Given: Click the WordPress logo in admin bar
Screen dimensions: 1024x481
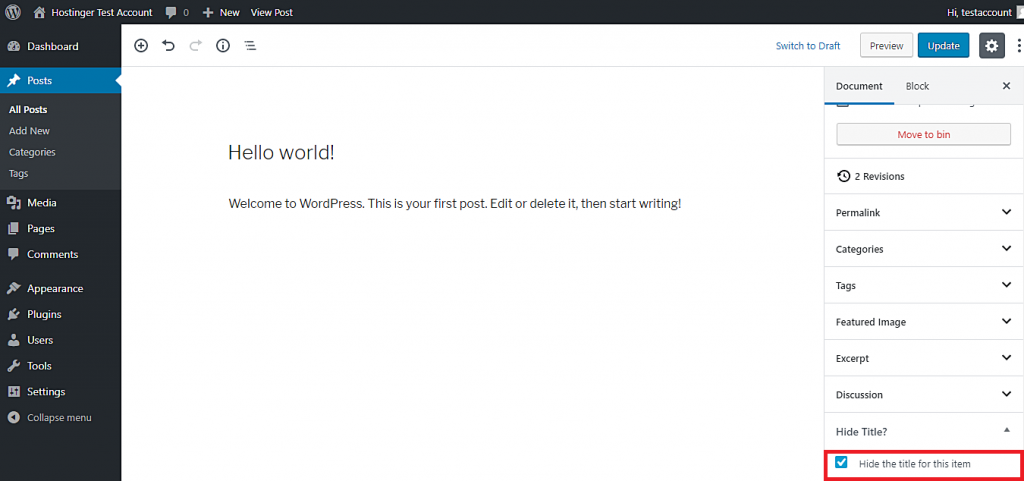Looking at the screenshot, I should tap(13, 12).
